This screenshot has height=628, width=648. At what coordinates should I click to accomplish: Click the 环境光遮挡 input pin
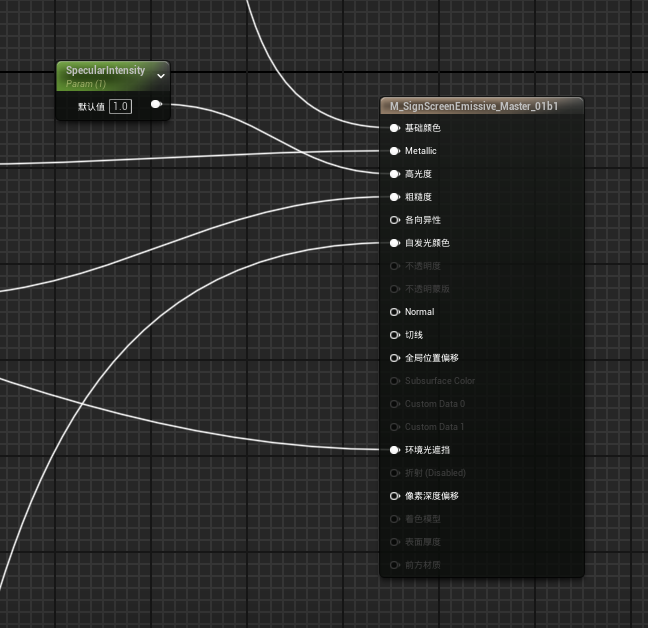(395, 450)
